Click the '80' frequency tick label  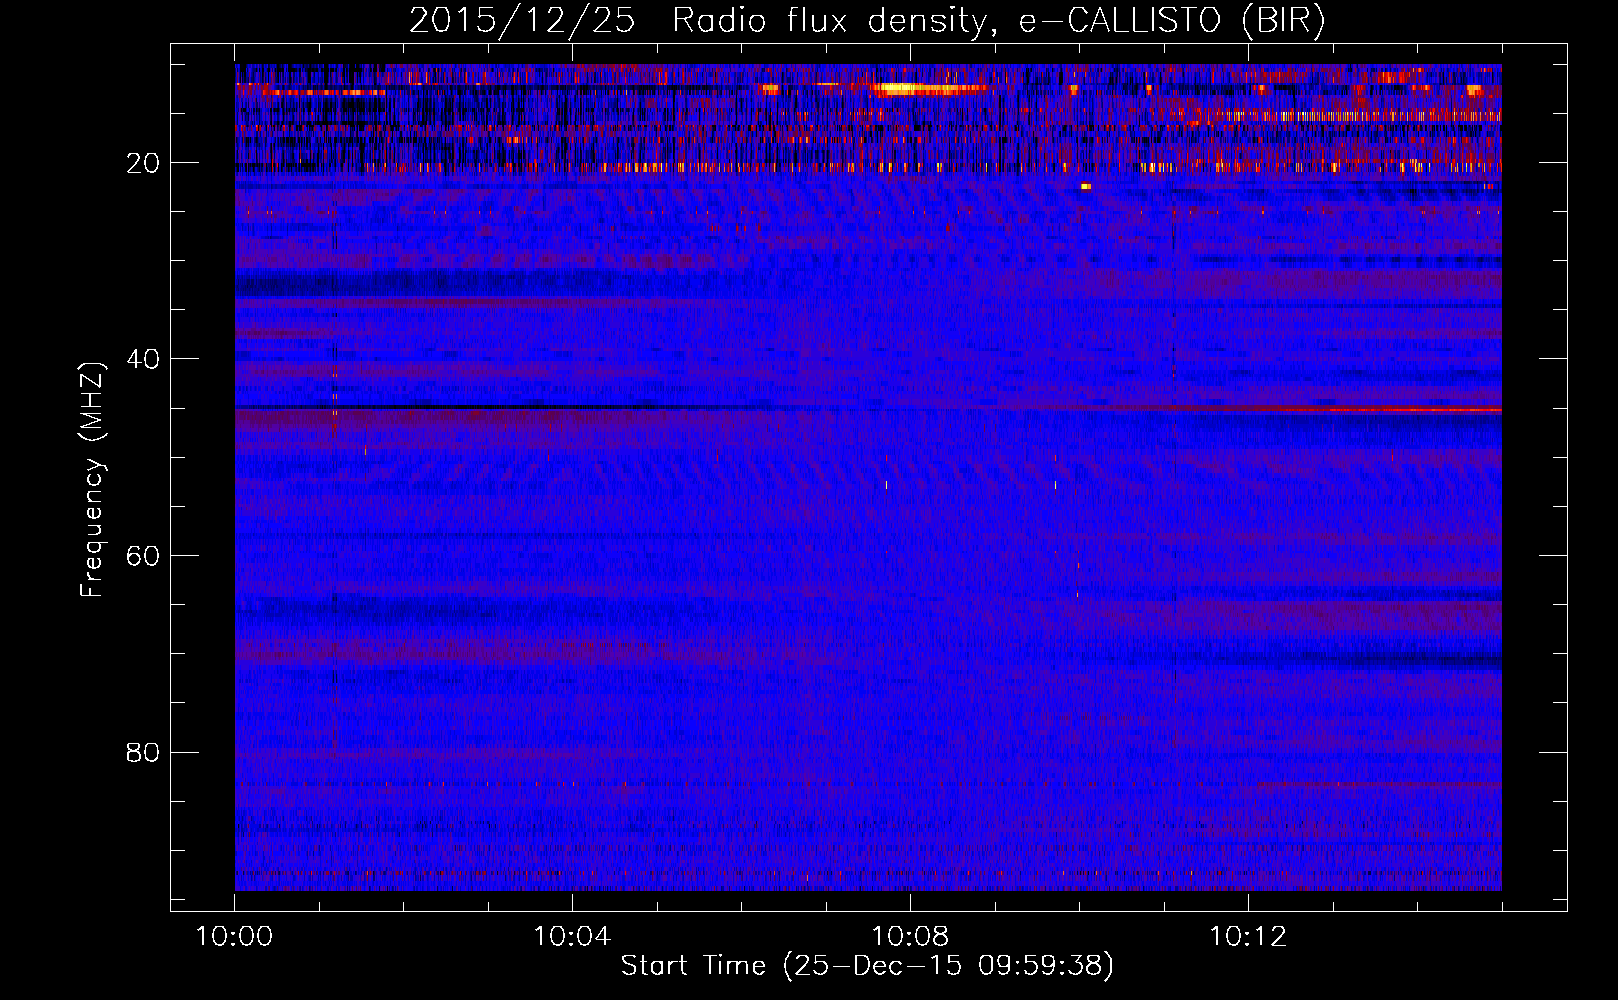click(x=144, y=752)
